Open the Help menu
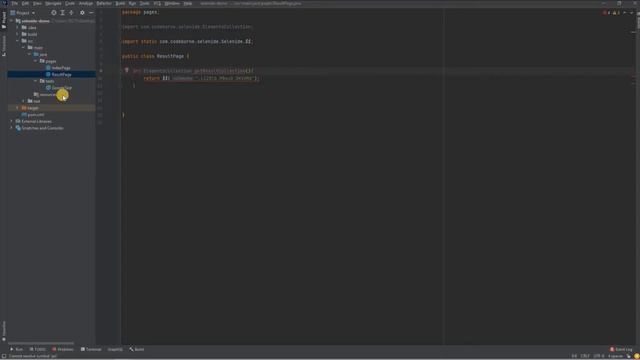640x360 pixels. (x=188, y=3)
